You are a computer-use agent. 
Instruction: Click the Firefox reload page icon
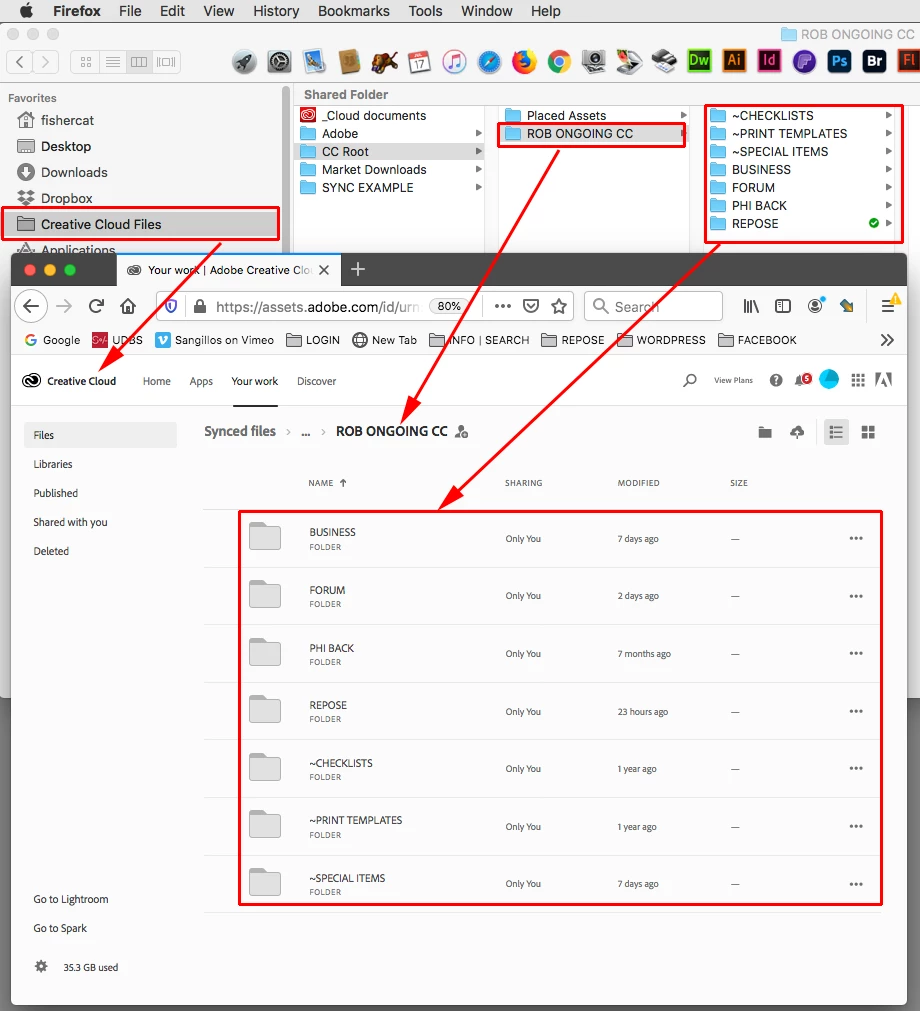(96, 306)
